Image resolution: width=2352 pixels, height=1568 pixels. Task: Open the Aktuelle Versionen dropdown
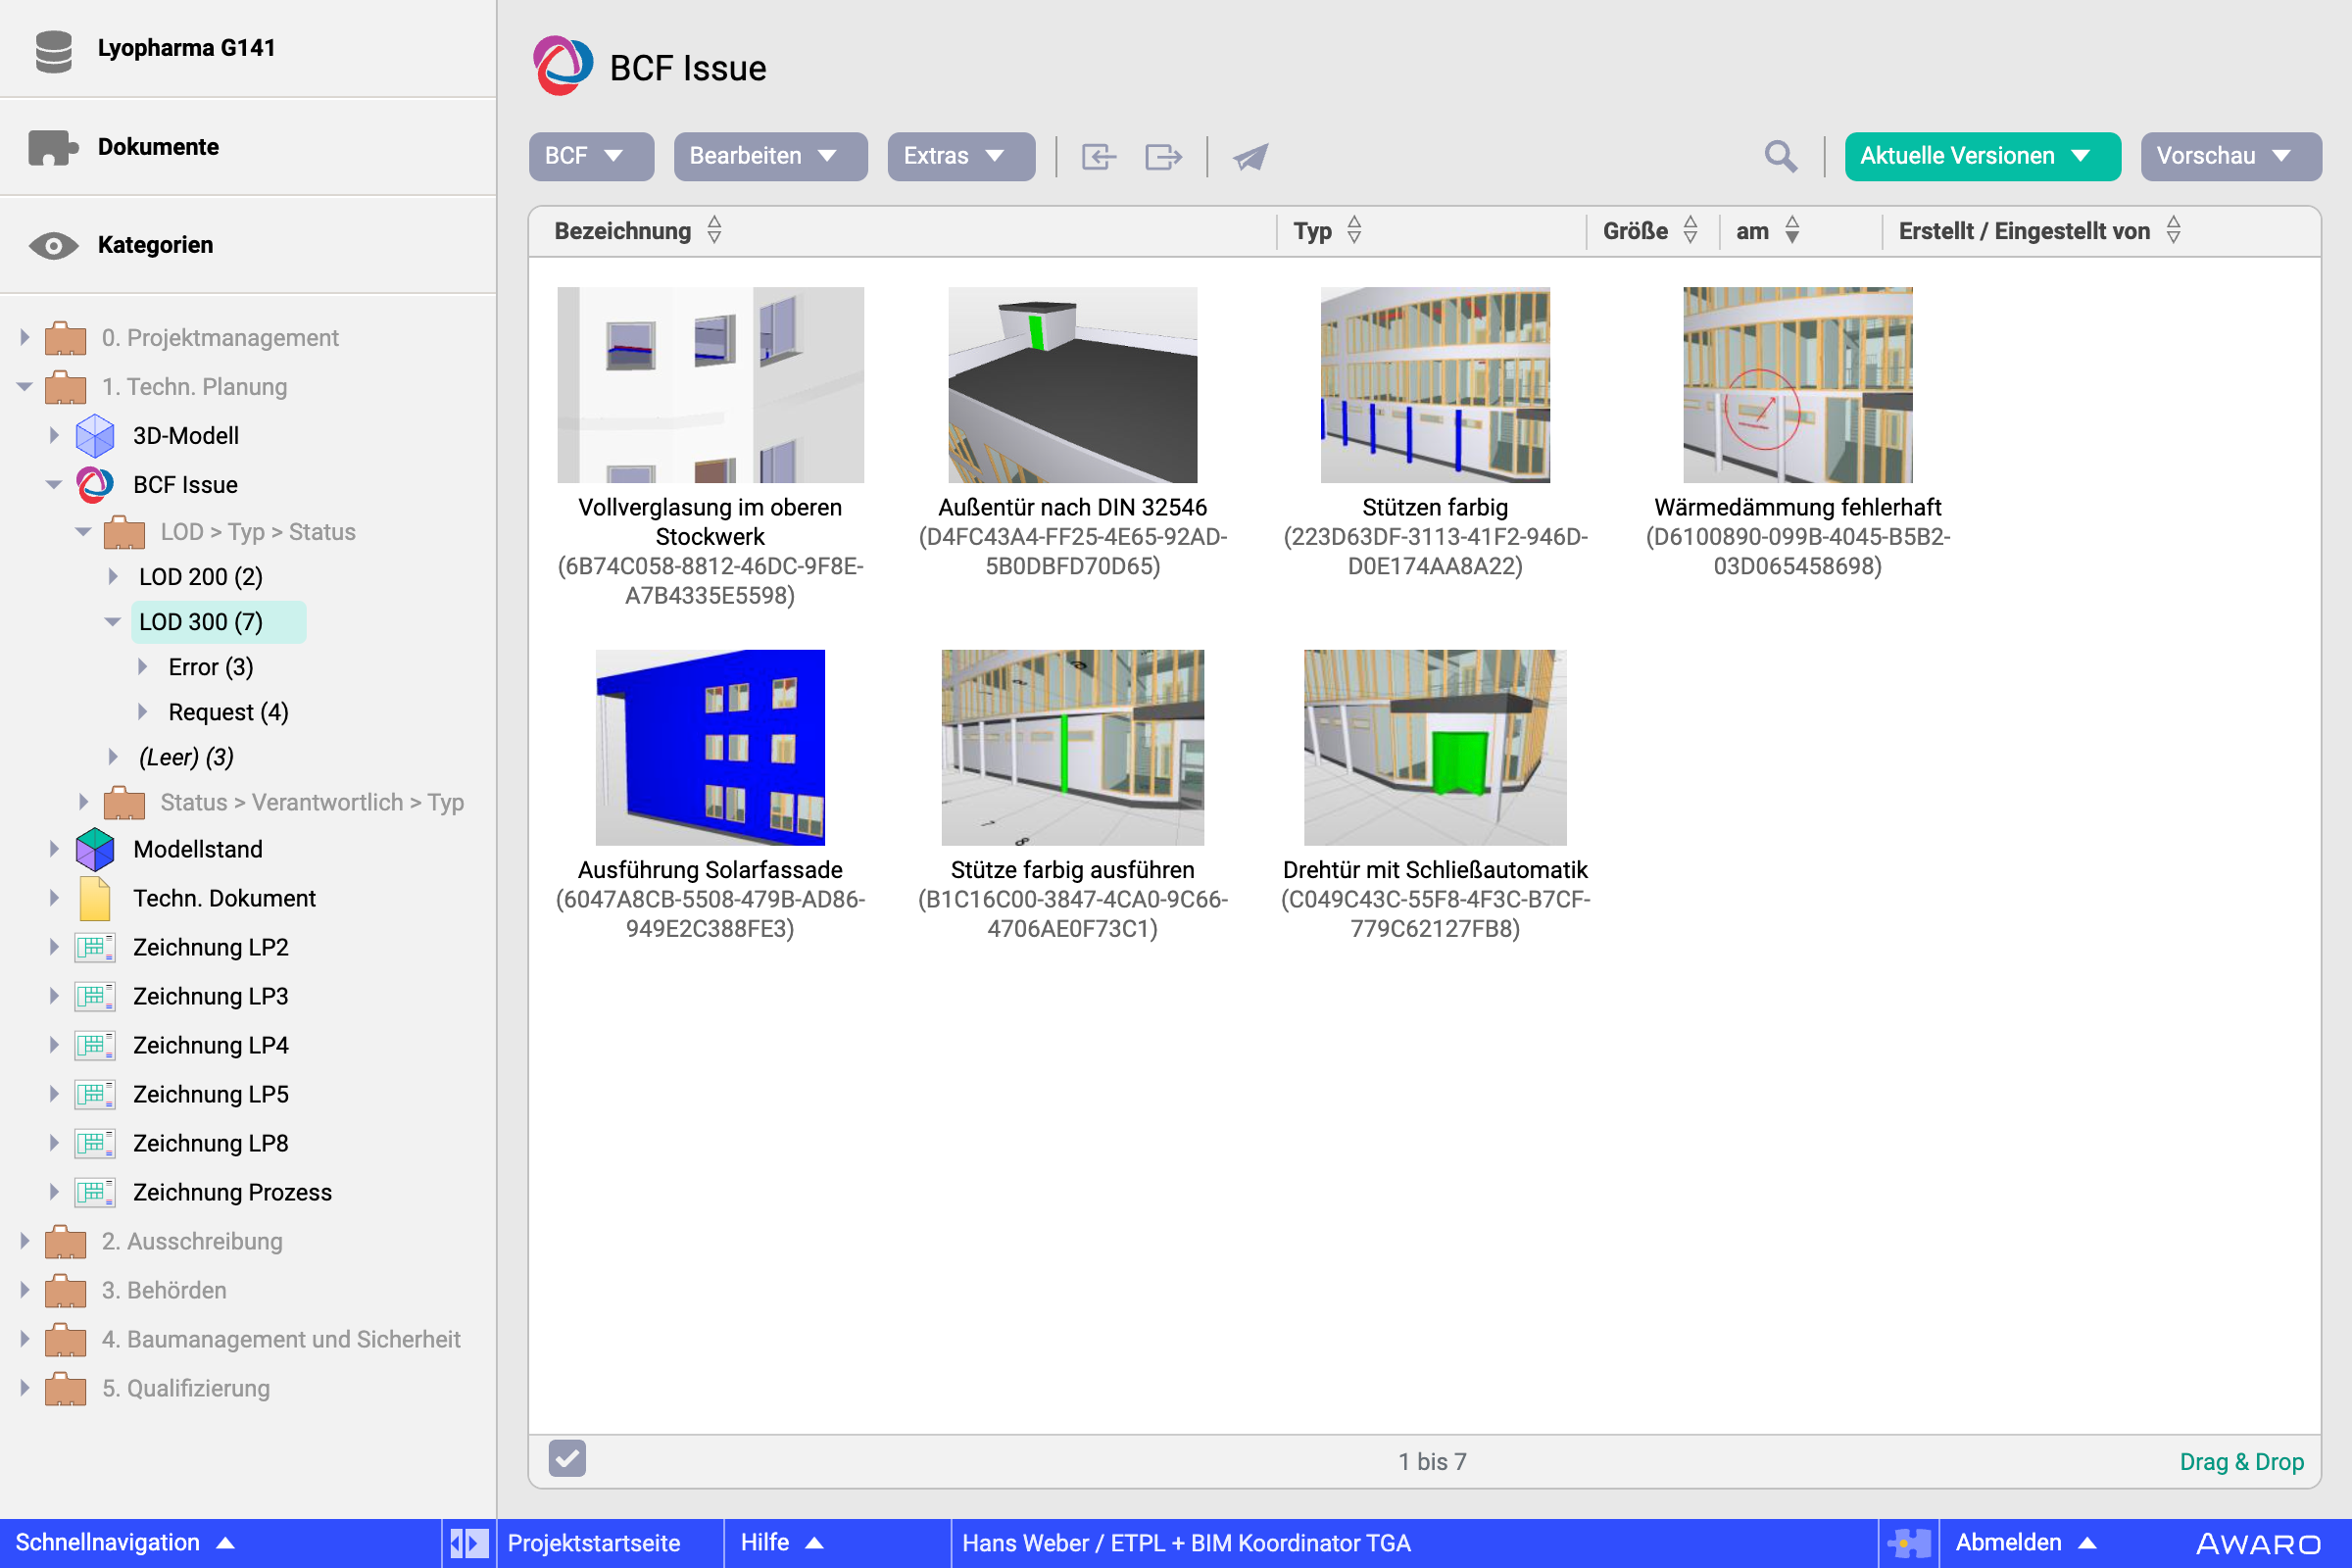(x=1981, y=157)
